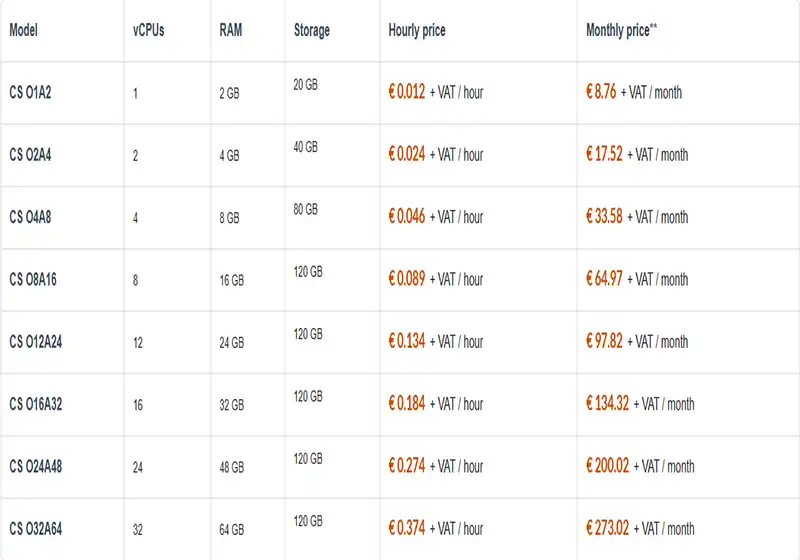The image size is (800, 560).
Task: Select the CS O2A4 model name
Action: [x=32, y=155]
